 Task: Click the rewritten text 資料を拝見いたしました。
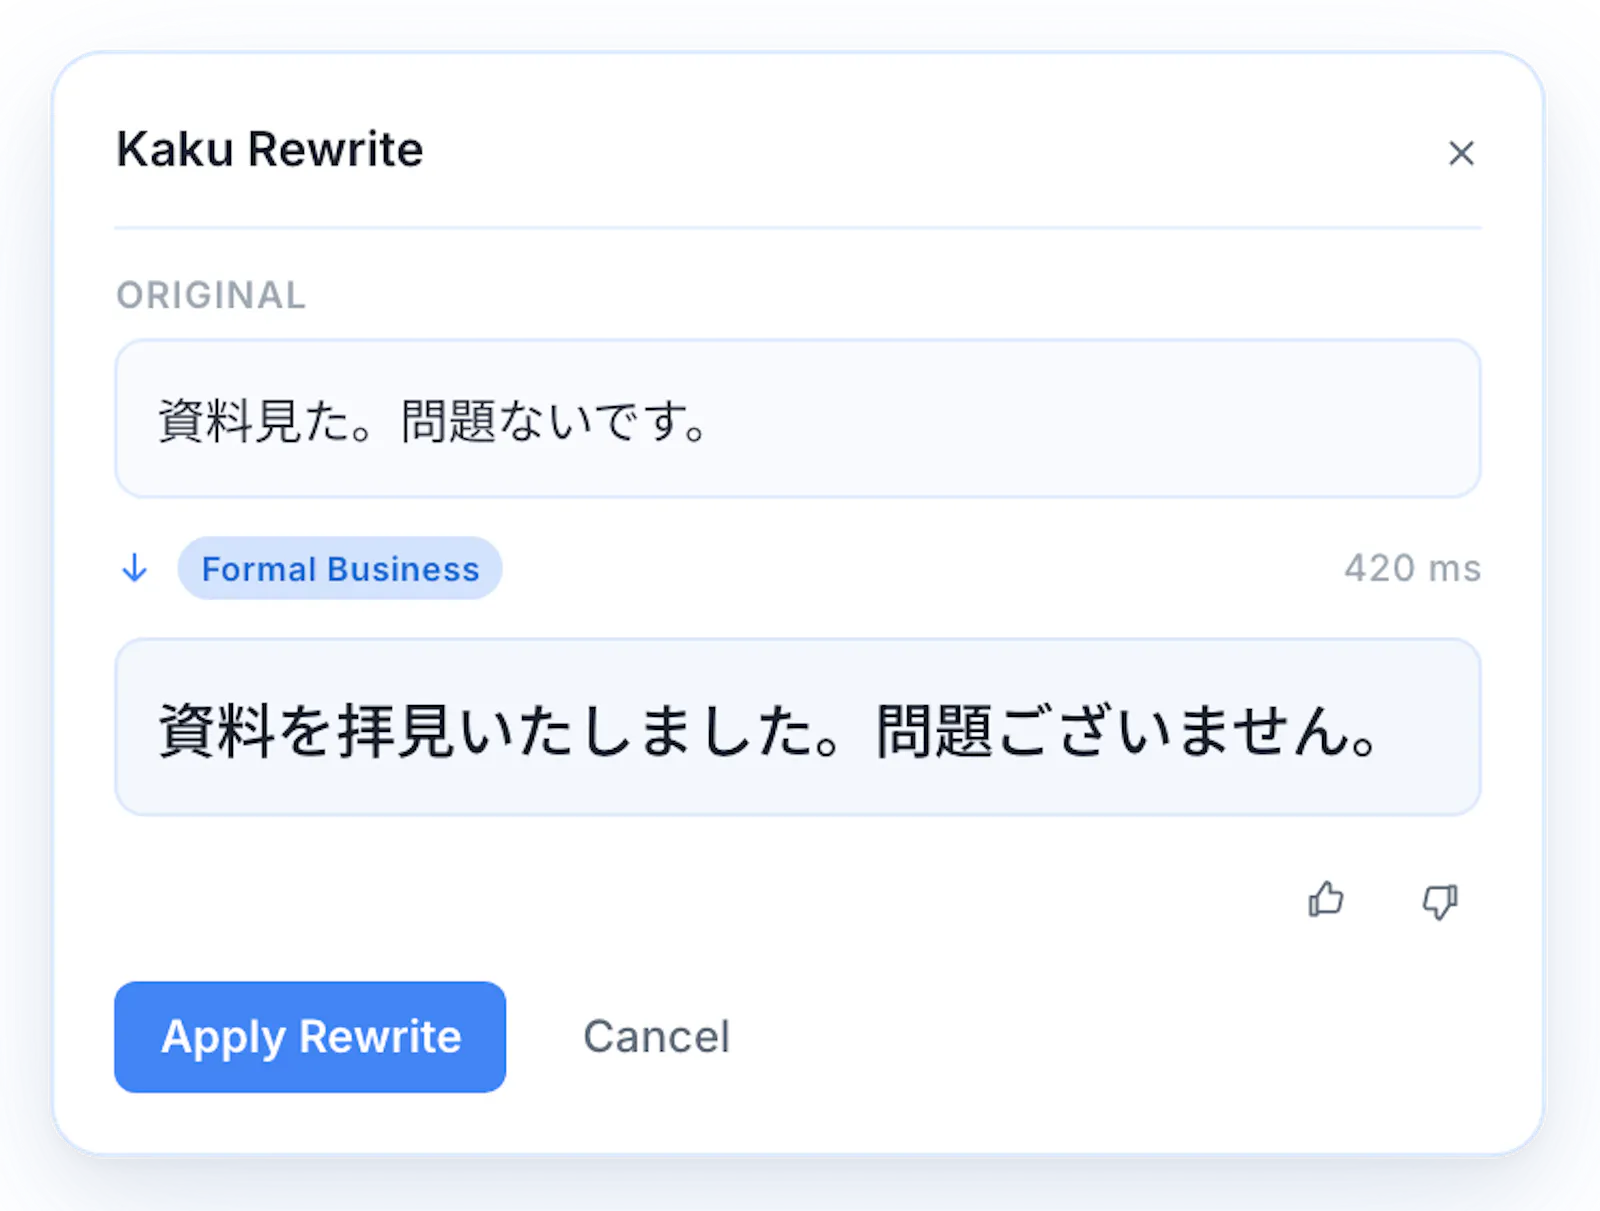[x=498, y=729]
